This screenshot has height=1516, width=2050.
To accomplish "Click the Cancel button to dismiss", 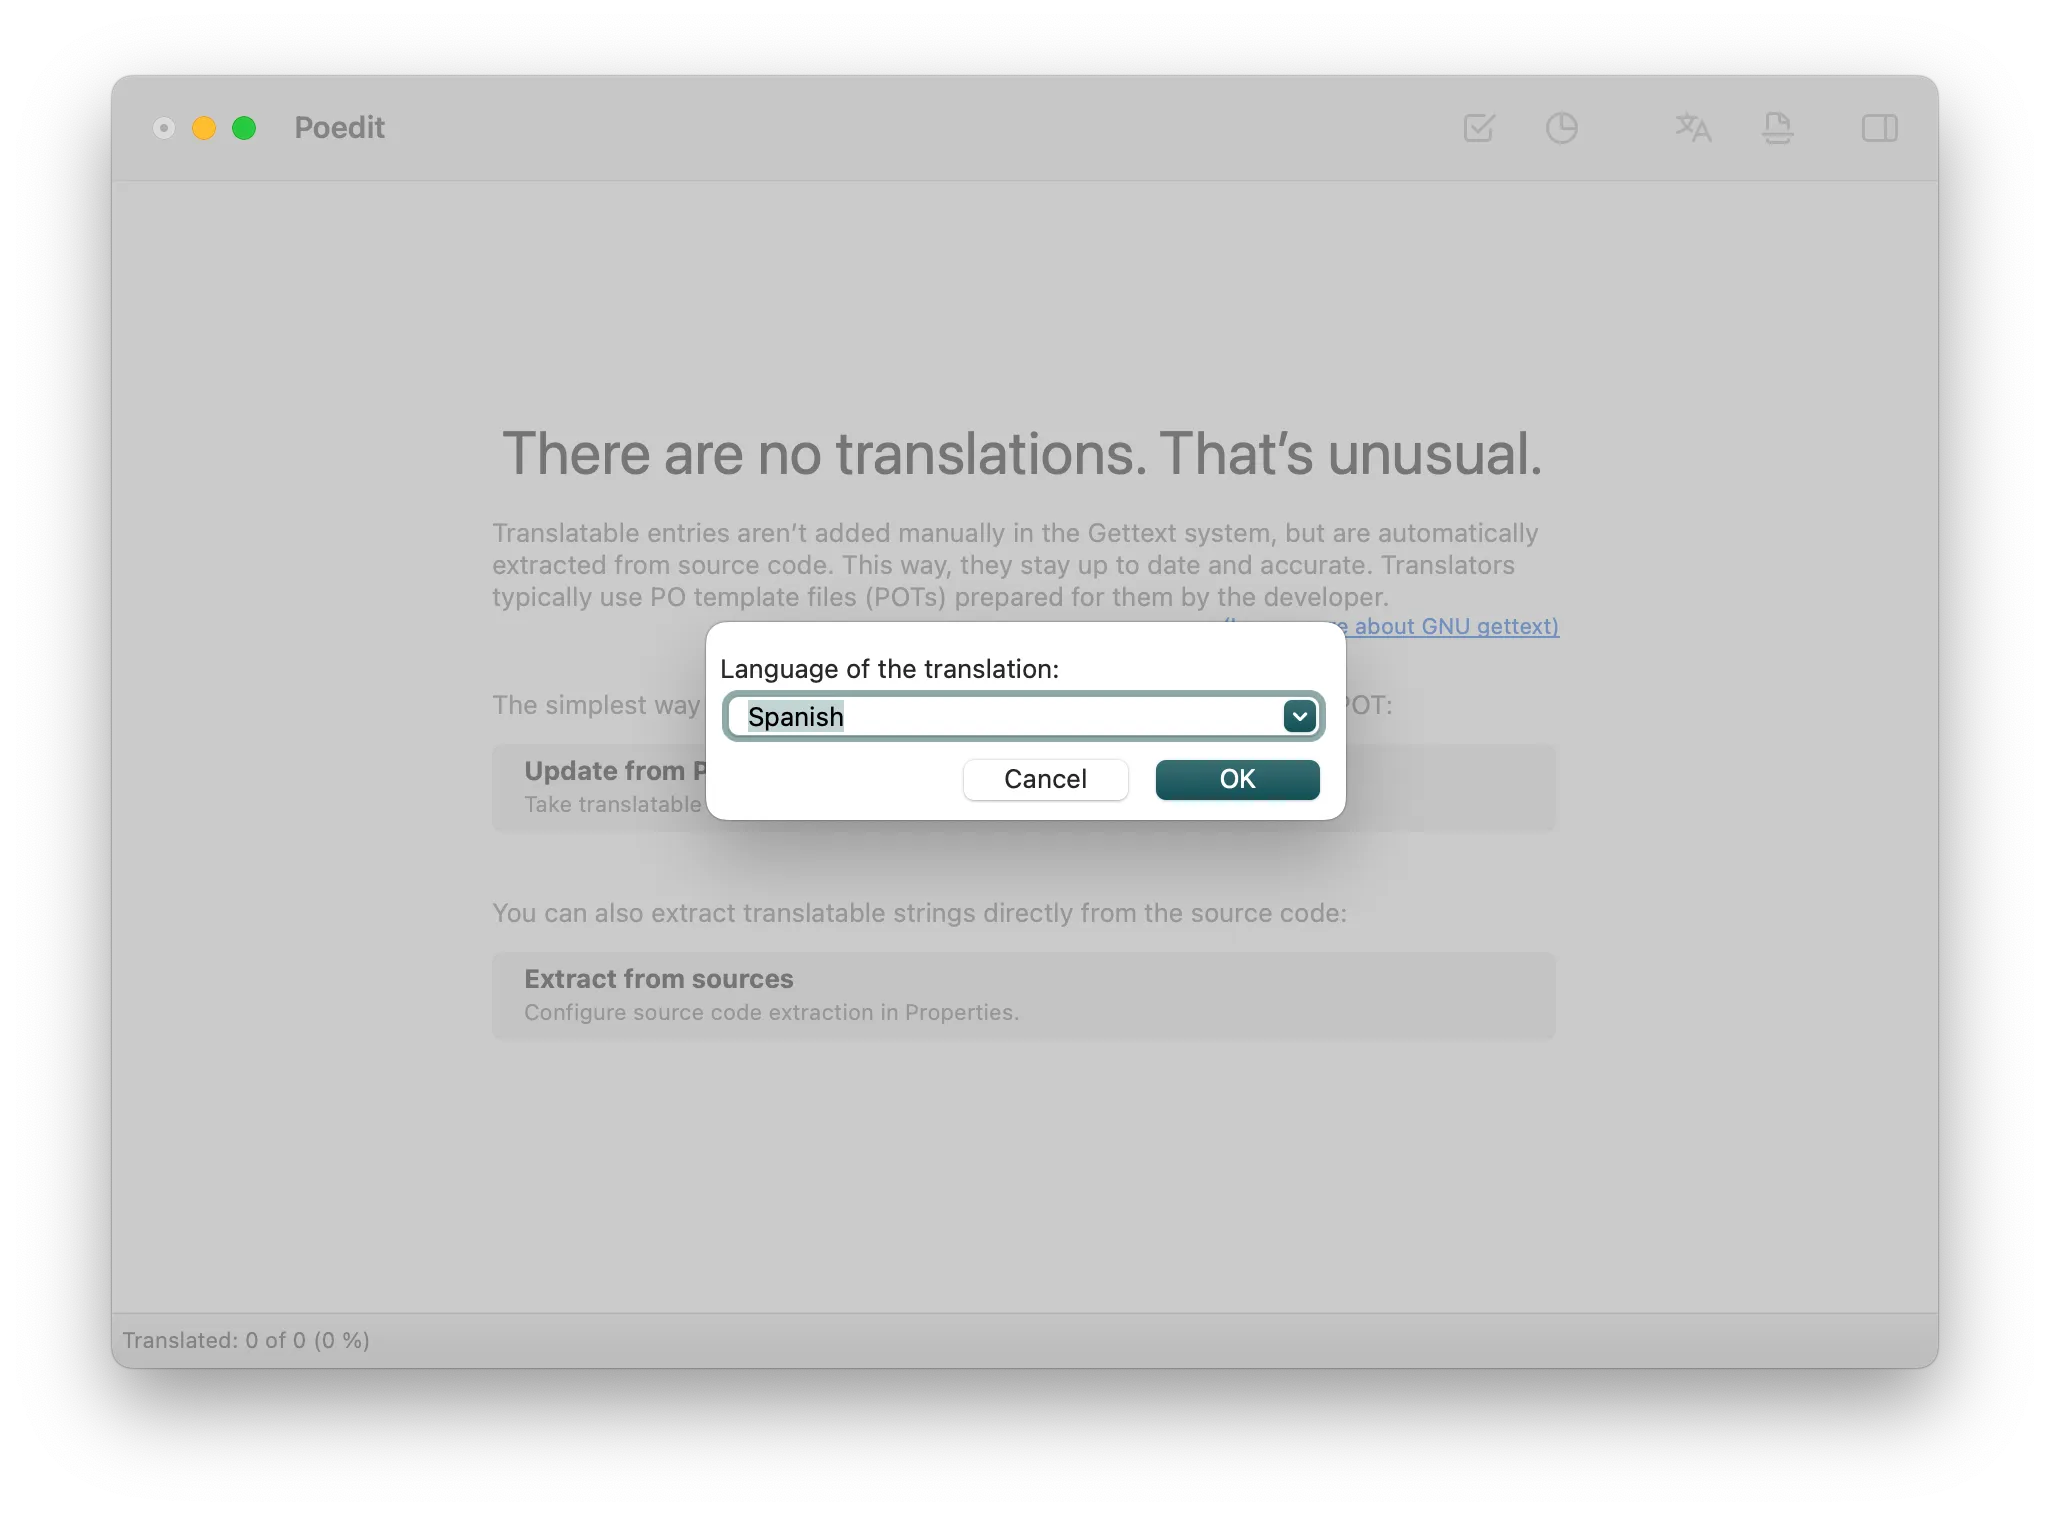I will tap(1047, 779).
